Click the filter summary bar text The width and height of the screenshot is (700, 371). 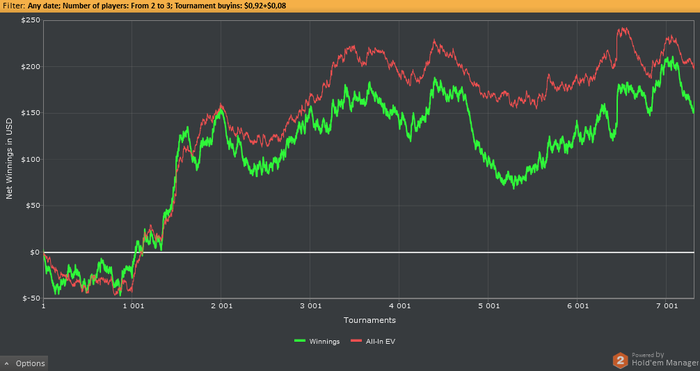pos(145,6)
